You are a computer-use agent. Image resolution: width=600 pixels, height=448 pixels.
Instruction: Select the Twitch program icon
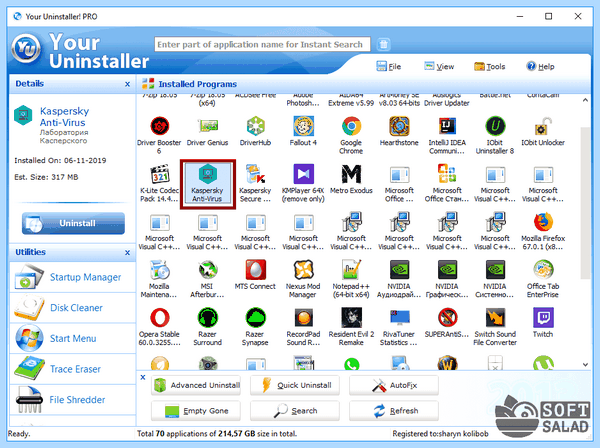pos(543,318)
